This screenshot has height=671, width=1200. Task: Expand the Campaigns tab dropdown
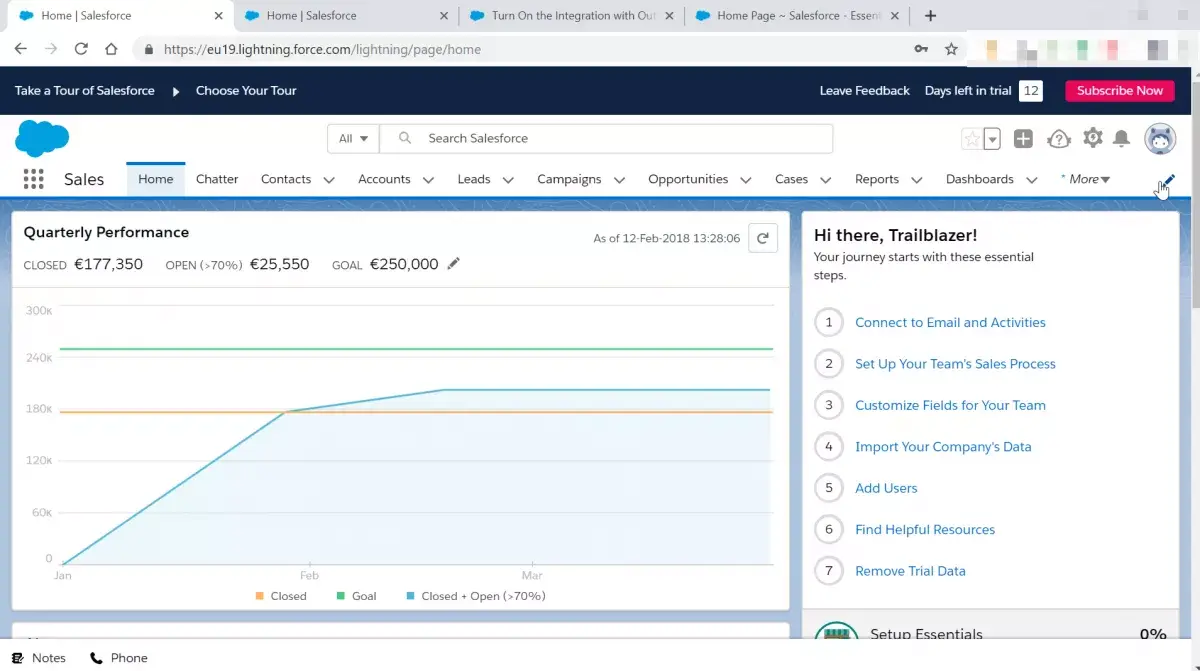tap(619, 180)
